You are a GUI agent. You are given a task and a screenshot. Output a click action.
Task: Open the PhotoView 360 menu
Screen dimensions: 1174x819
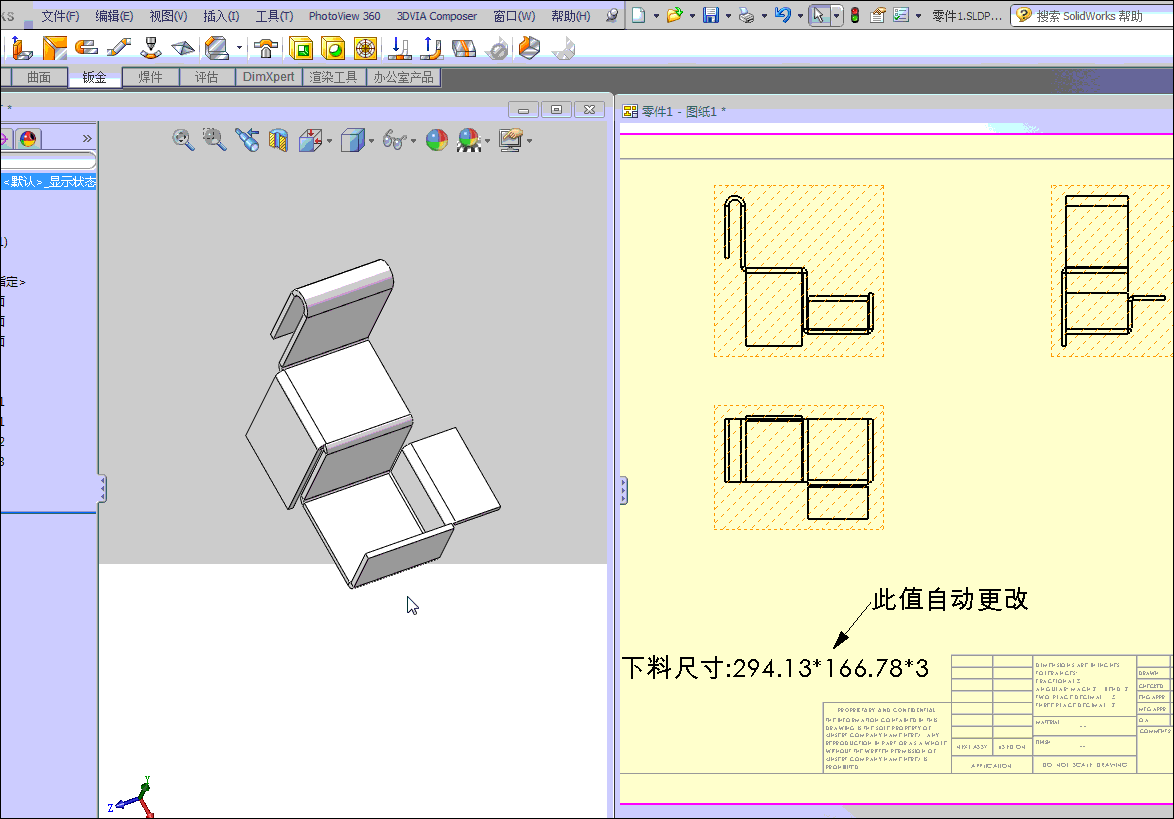344,16
